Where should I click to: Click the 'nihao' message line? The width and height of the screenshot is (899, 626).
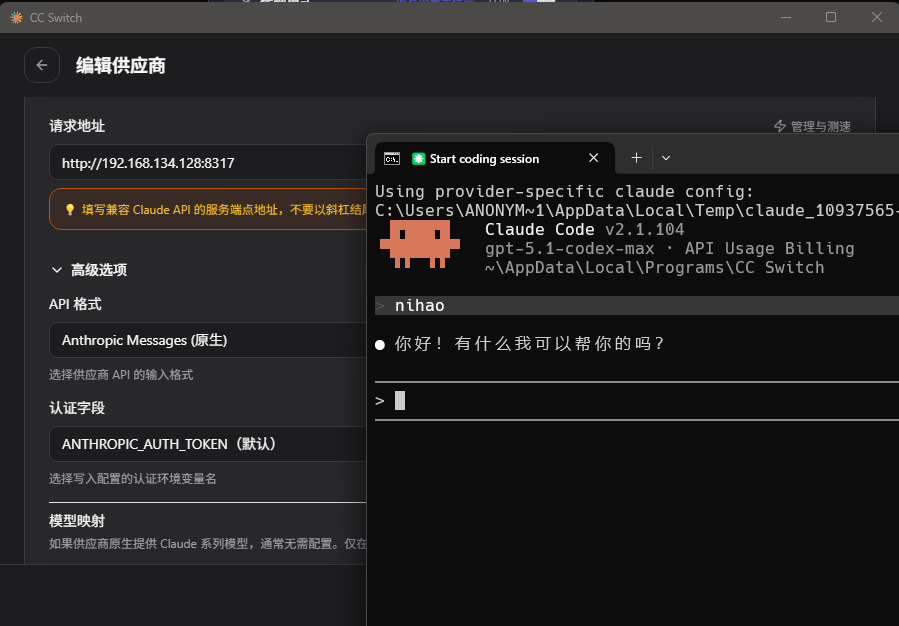click(636, 306)
